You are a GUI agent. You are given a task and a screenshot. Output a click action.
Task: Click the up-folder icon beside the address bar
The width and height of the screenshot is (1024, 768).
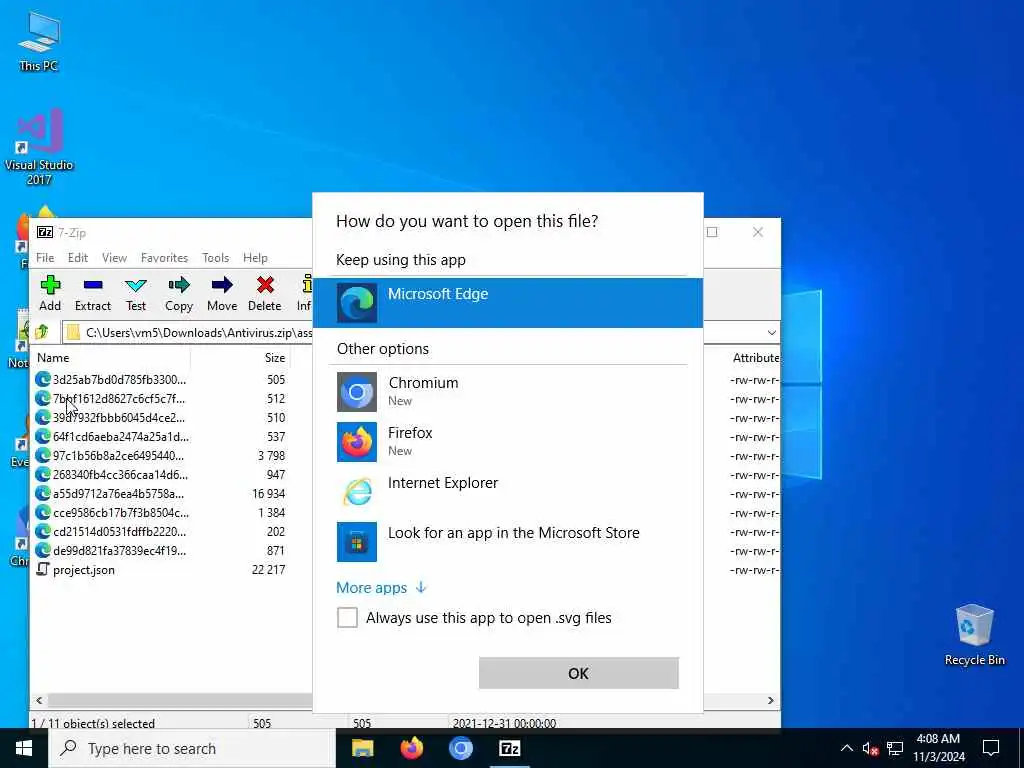click(x=42, y=332)
